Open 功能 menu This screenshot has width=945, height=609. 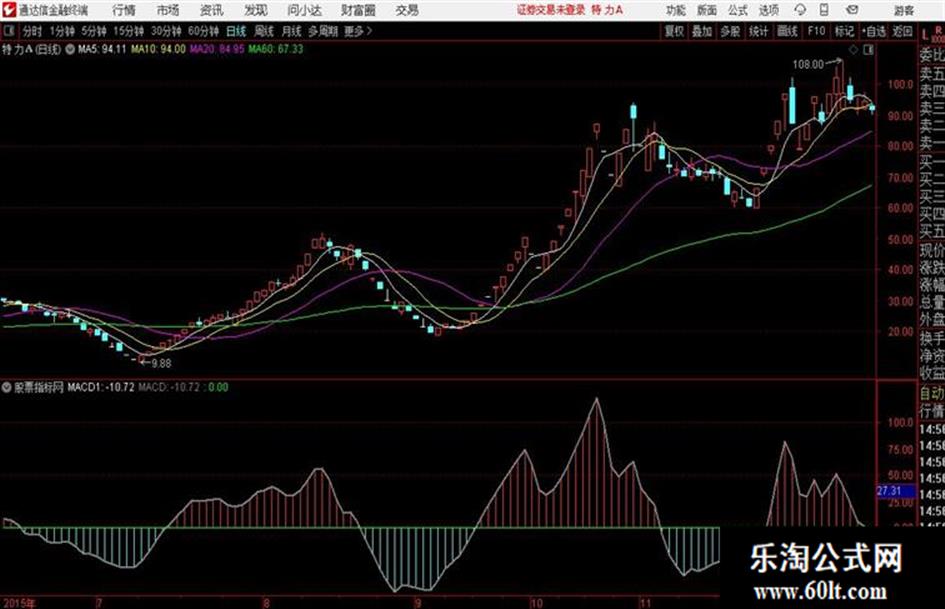(x=676, y=10)
